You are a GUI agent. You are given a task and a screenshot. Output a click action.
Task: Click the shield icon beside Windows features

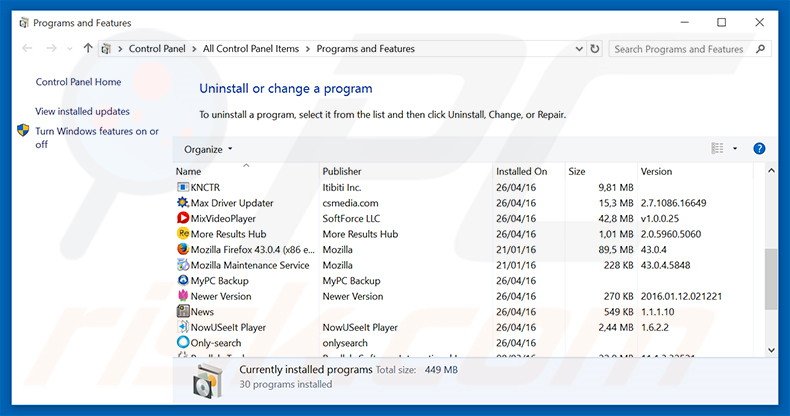[x=23, y=130]
